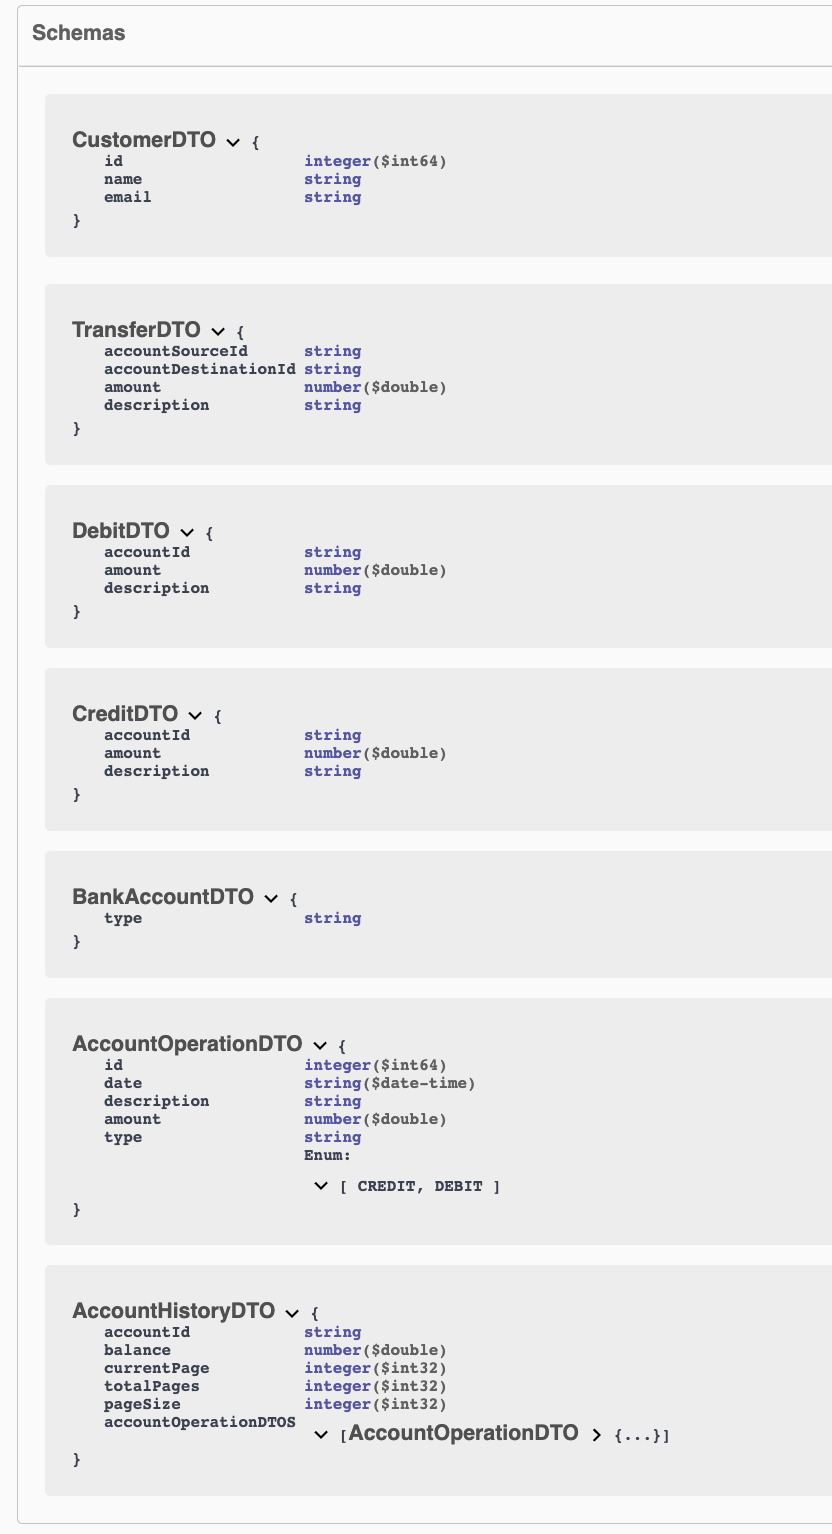Click the Schemas section header
This screenshot has height=1534, width=832.
78,33
